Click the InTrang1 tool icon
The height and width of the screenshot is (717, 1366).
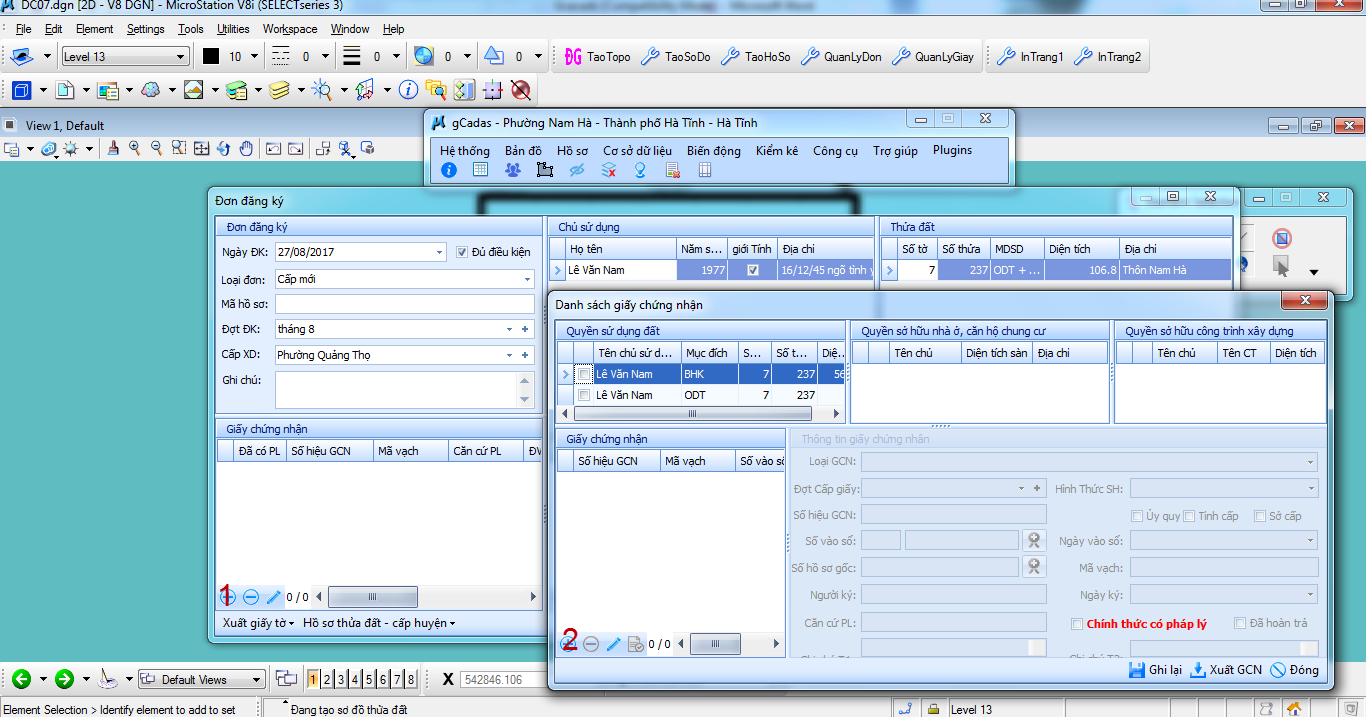pos(1005,57)
